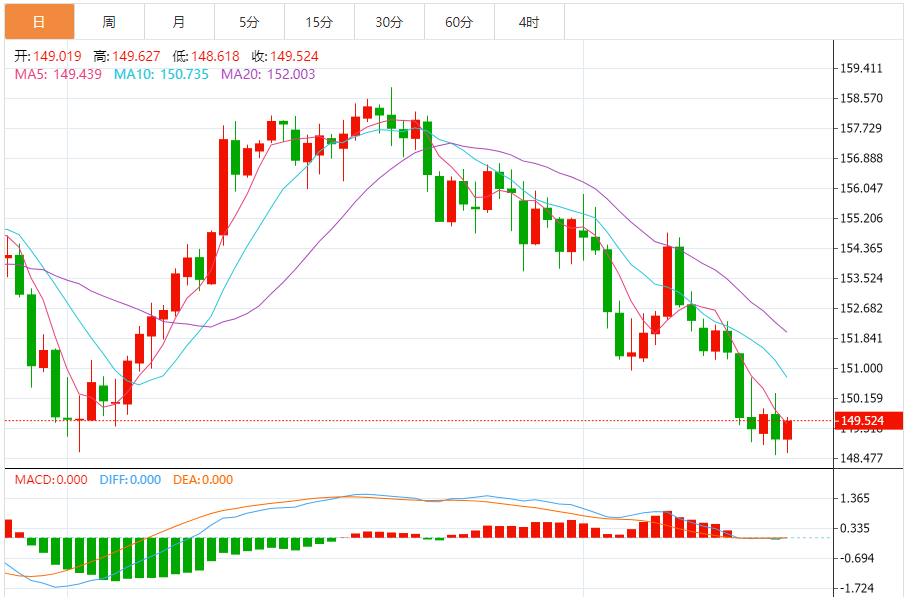Click the MA20: 152.003 indicator label

point(268,74)
